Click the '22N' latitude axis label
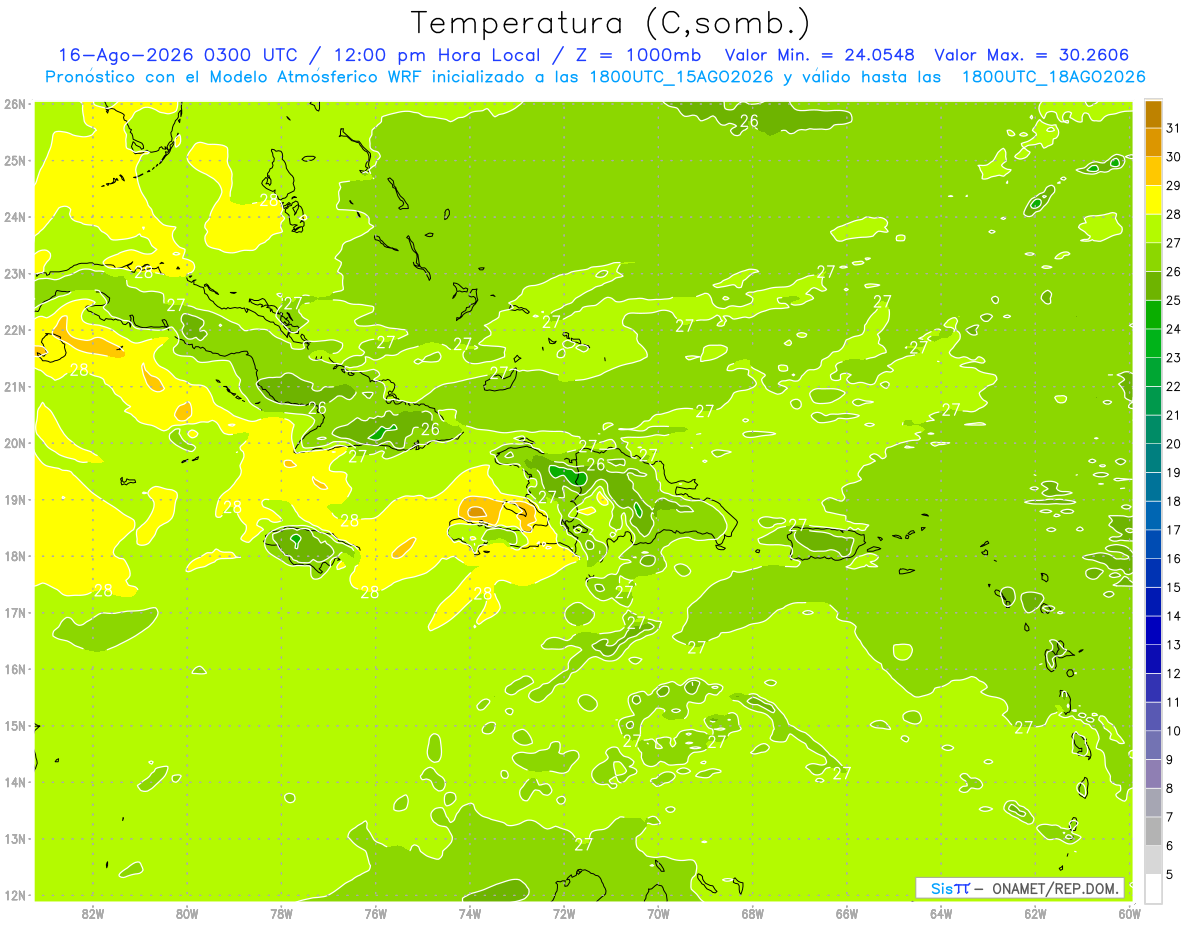The image size is (1200, 927). pos(14,330)
